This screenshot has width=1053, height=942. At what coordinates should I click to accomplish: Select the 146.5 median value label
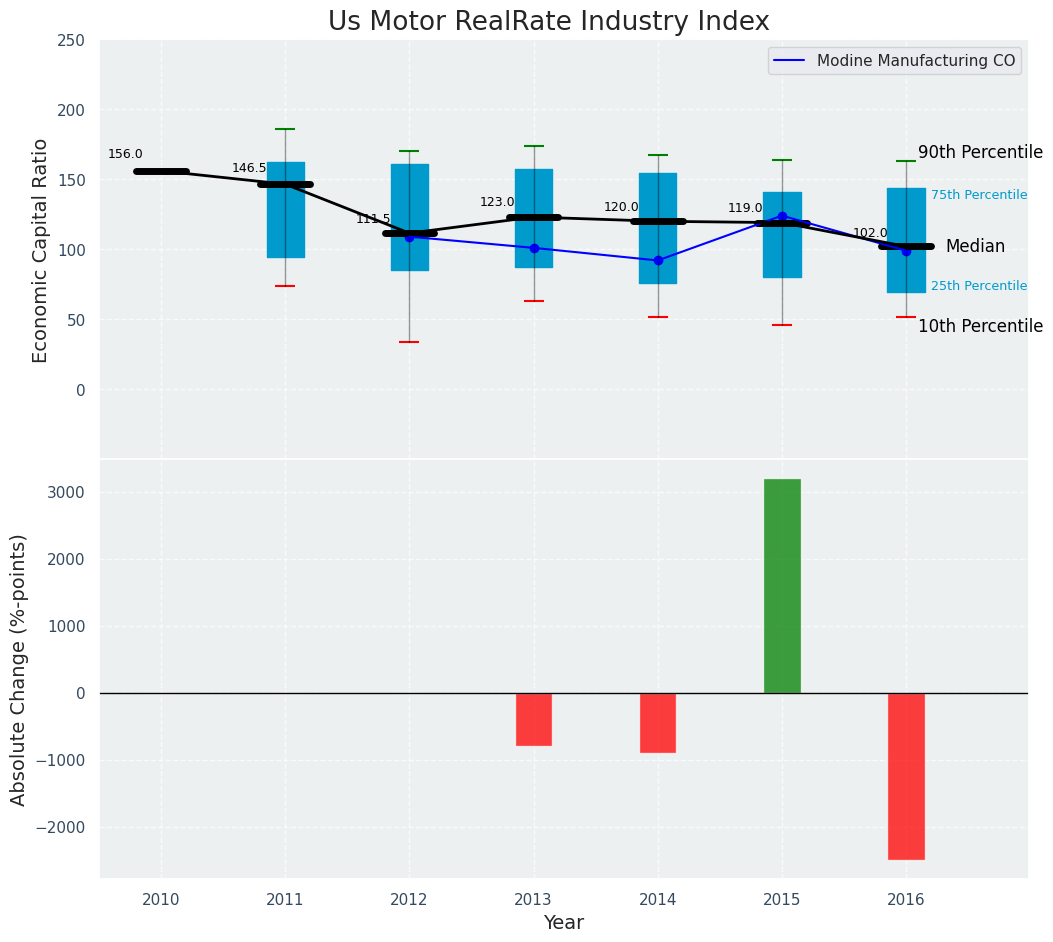pos(249,168)
